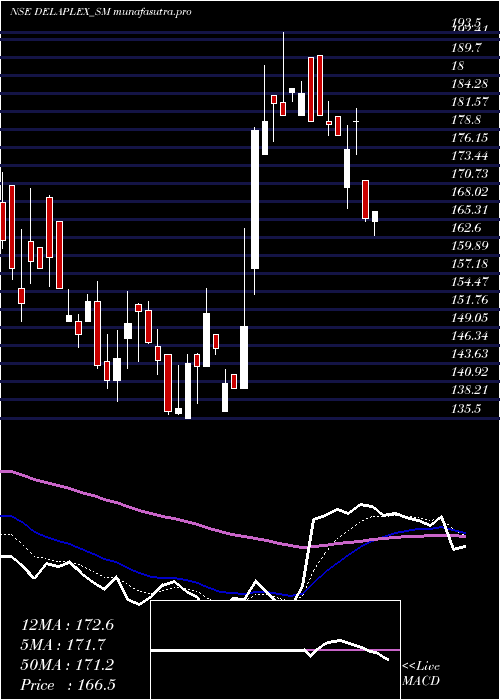Click the 140.92 price axis label
This screenshot has width=500, height=700.
tap(470, 372)
